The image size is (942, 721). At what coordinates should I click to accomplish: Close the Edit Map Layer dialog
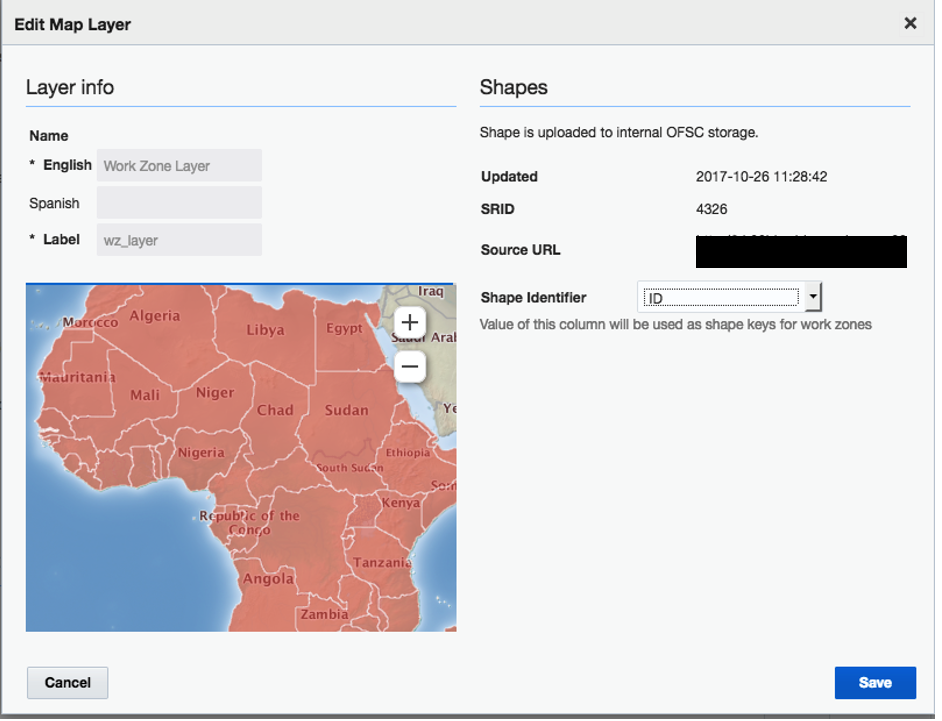point(910,23)
